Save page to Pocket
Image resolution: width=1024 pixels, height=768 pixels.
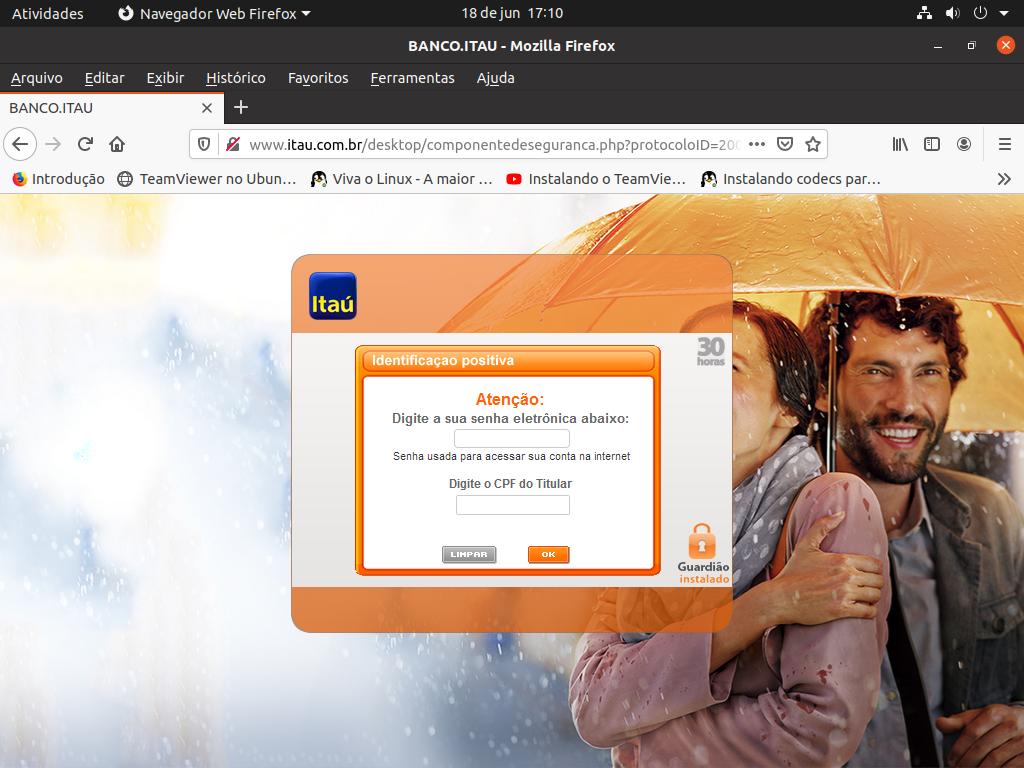(785, 144)
